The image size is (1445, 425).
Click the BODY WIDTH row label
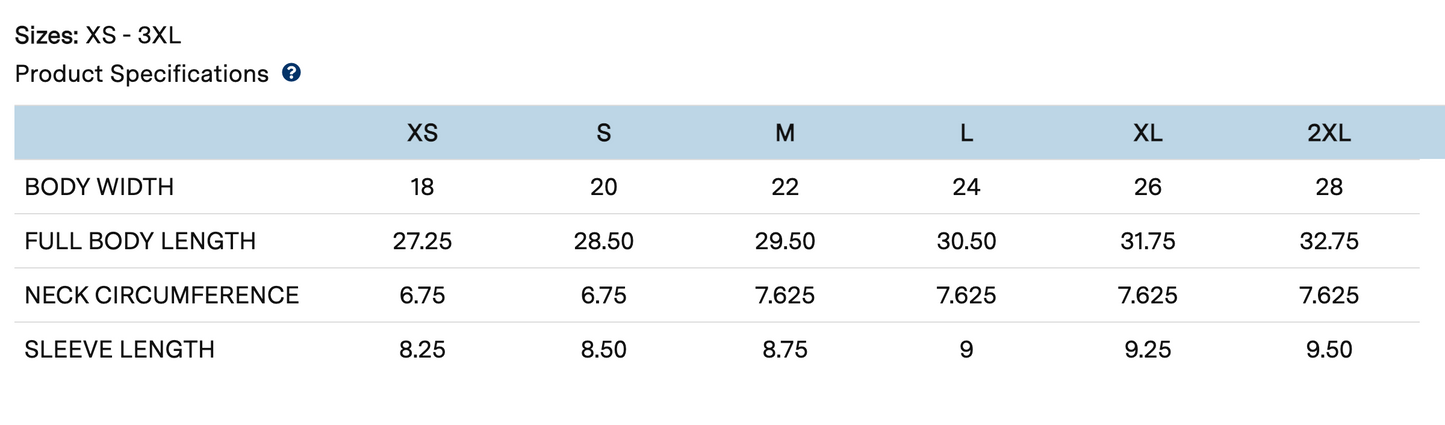99,187
